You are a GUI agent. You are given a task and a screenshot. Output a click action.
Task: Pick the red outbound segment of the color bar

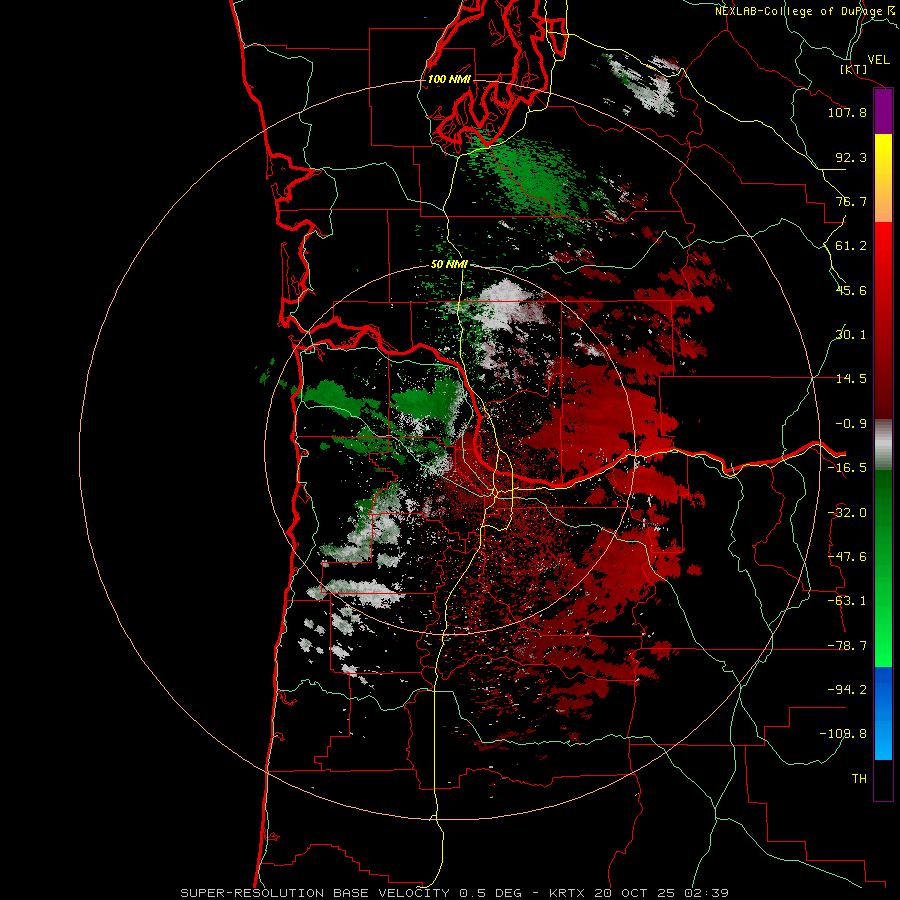coord(883,320)
